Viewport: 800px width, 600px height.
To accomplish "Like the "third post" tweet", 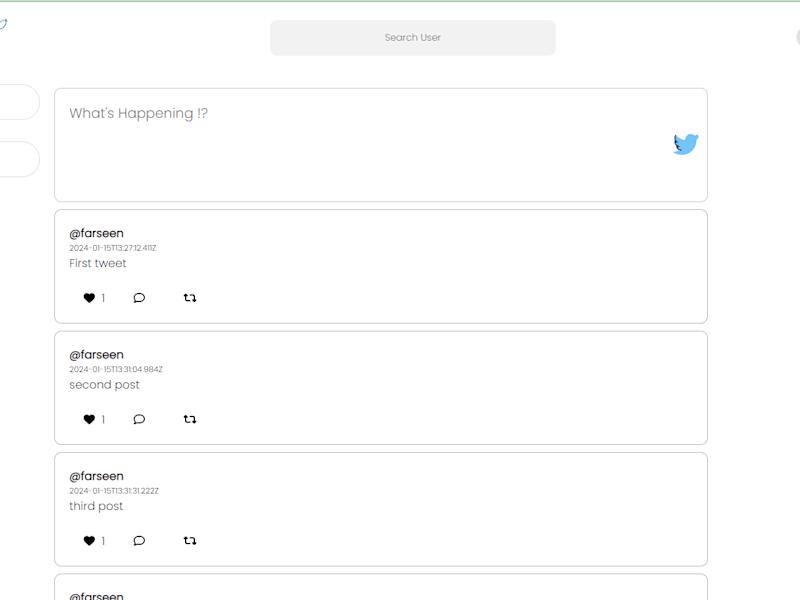I will [x=89, y=541].
